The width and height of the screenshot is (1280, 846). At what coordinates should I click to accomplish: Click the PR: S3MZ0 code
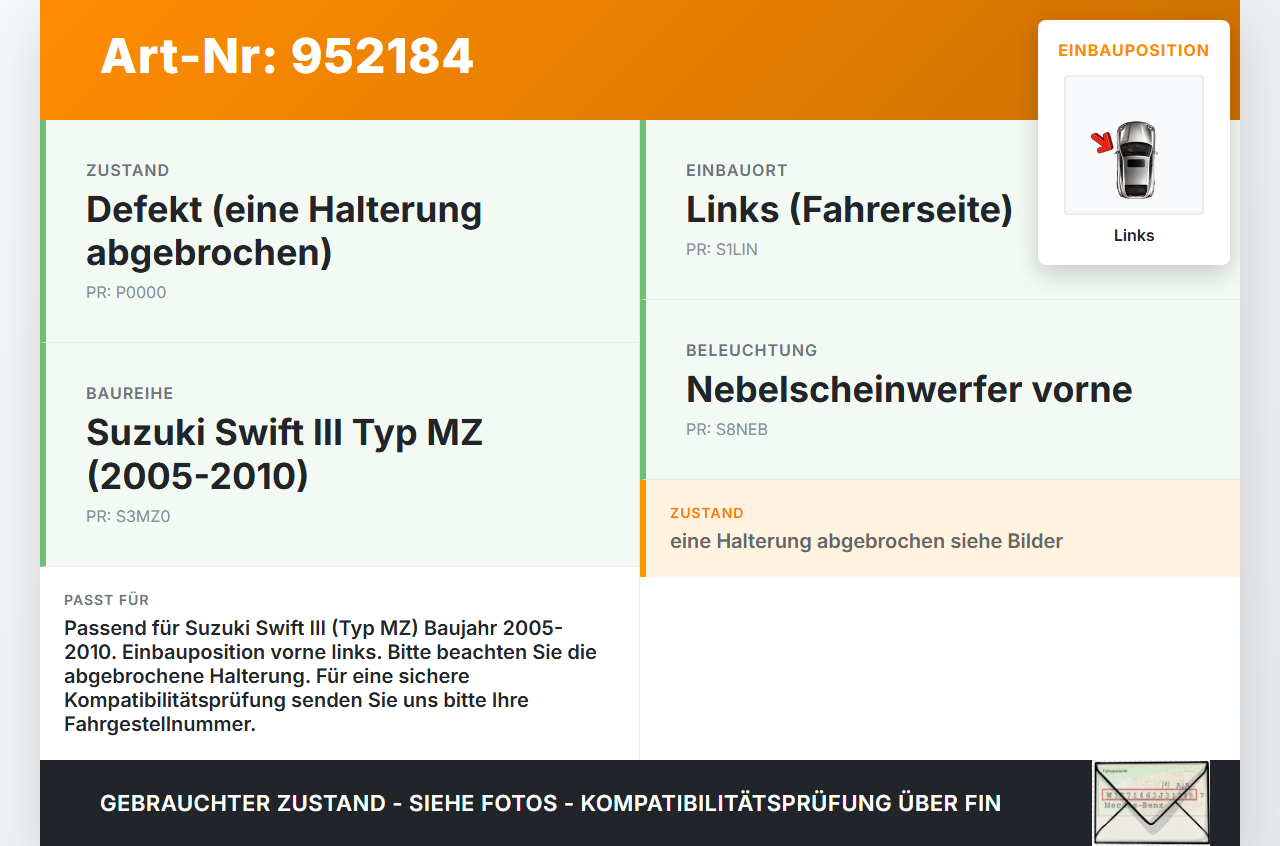[128, 517]
